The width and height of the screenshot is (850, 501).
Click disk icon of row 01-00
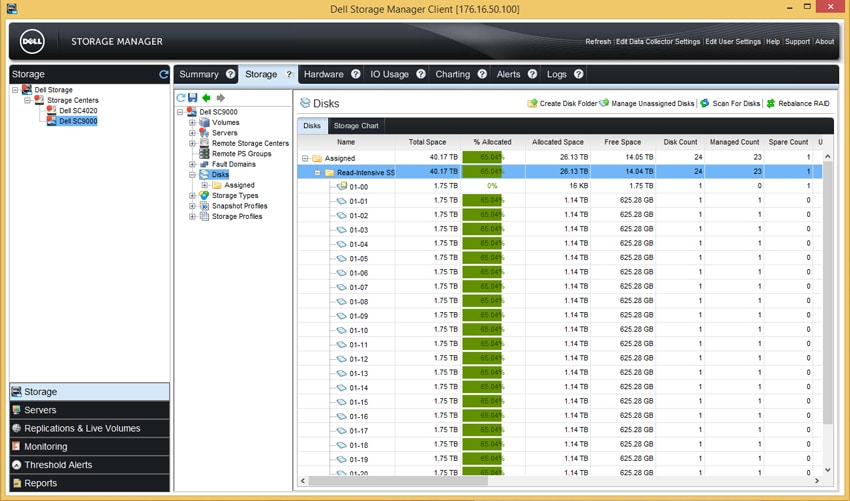pos(342,187)
